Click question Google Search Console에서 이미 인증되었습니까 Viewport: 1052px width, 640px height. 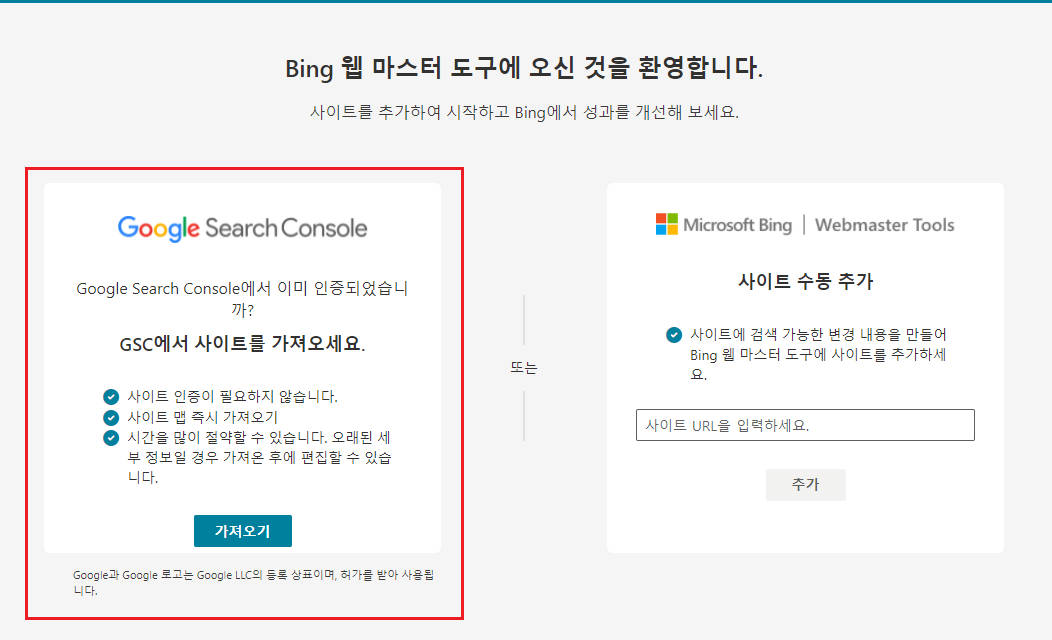(242, 299)
